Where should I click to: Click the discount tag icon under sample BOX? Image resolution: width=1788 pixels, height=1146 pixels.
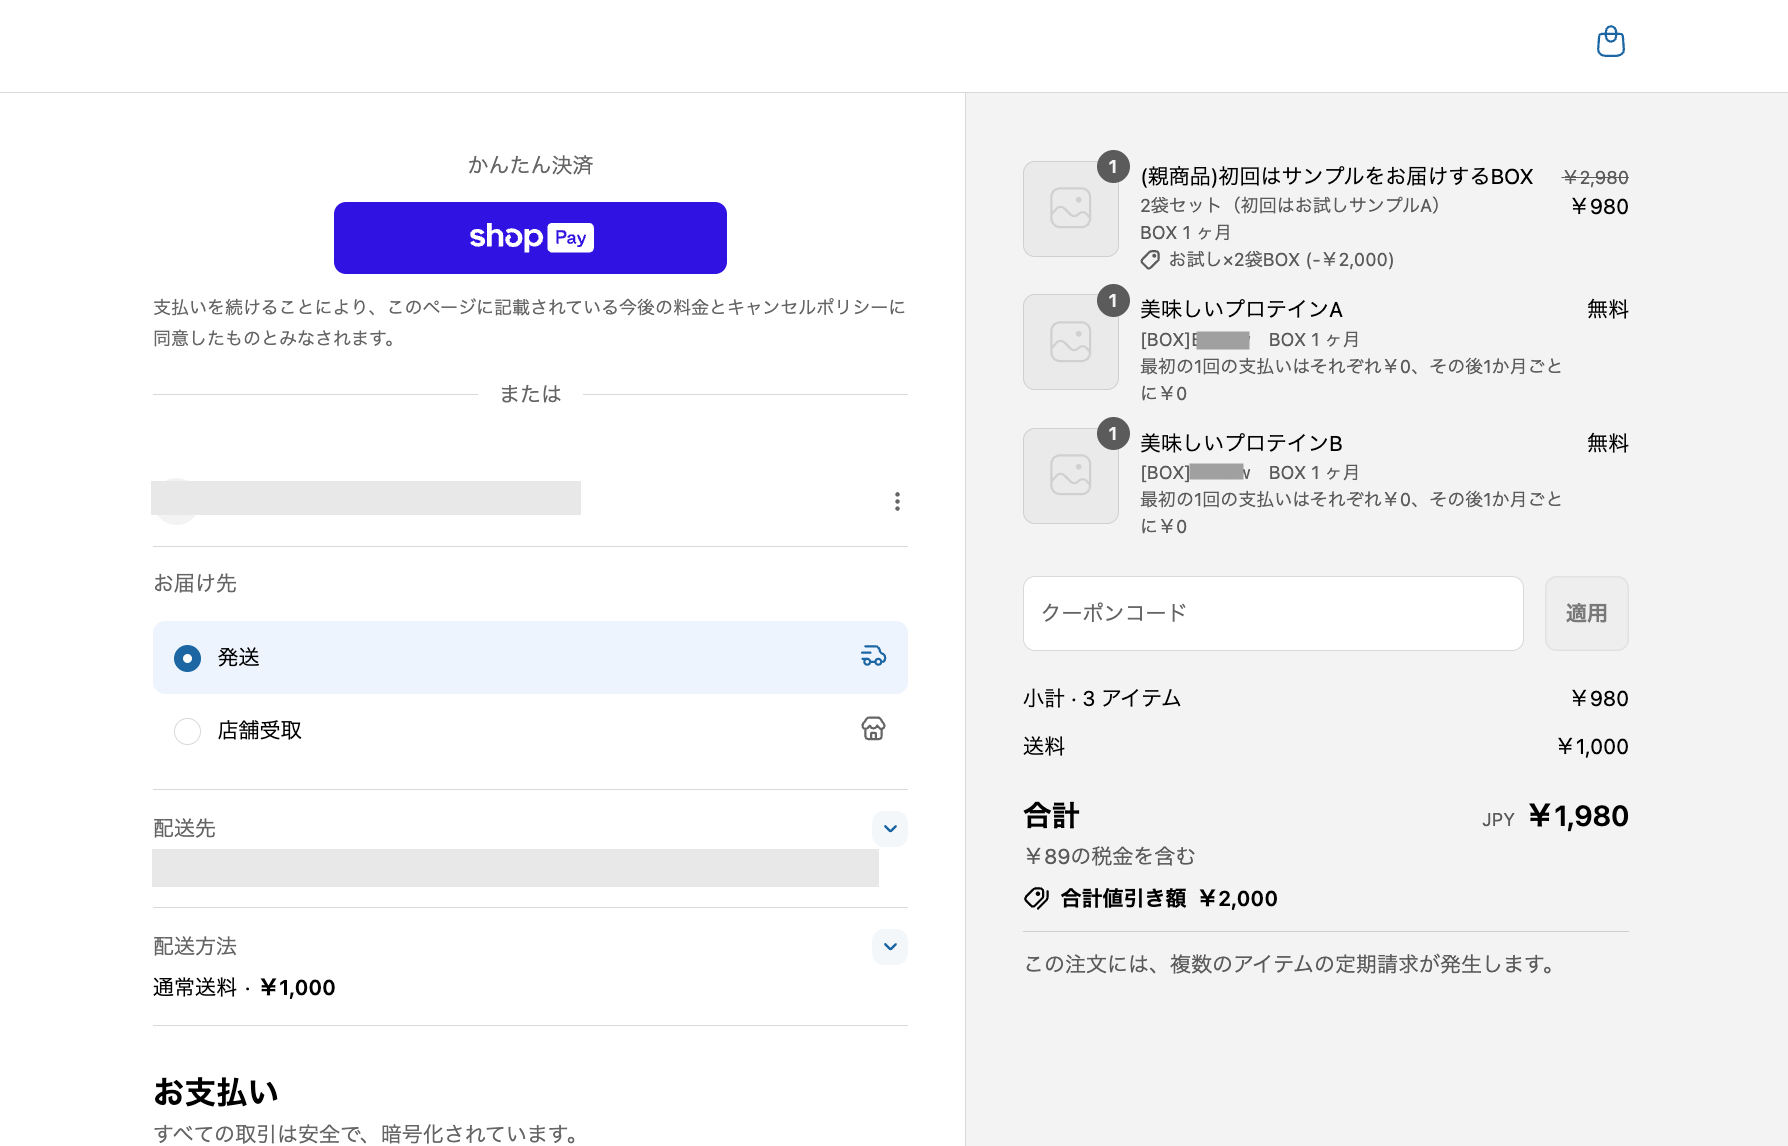pyautogui.click(x=1150, y=260)
